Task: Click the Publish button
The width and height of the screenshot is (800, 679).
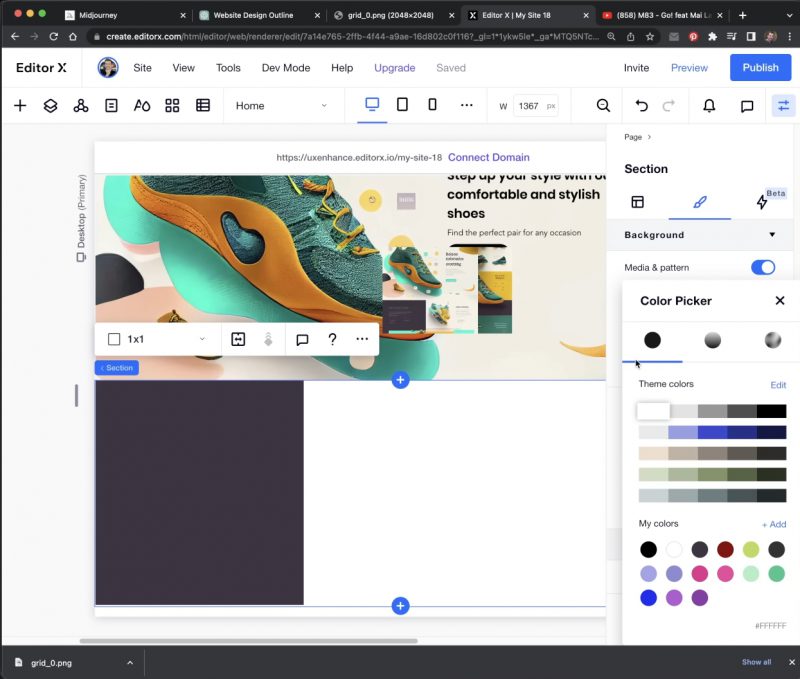Action: tap(760, 68)
